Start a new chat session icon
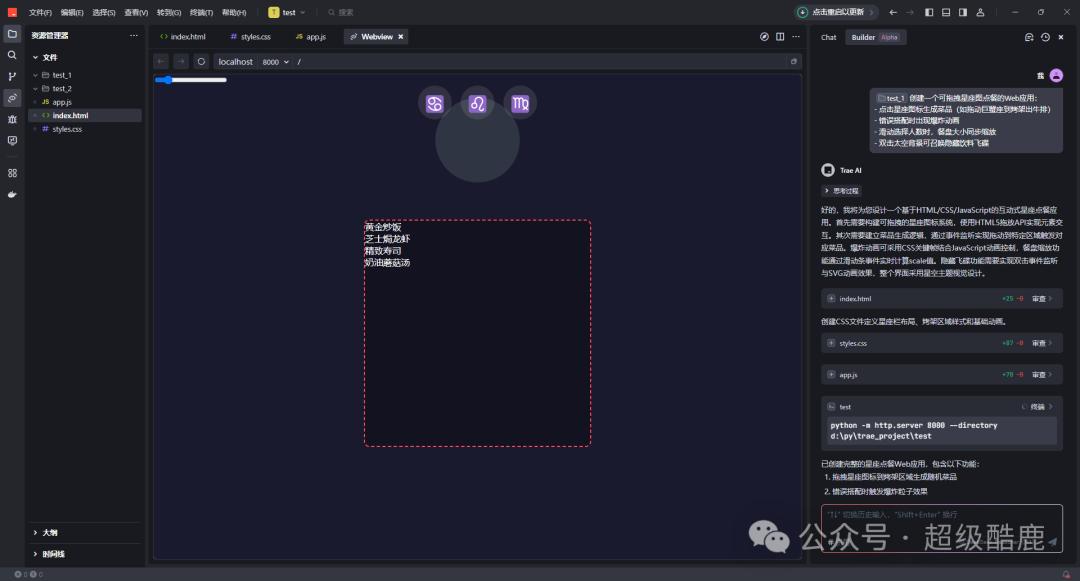1080x581 pixels. 1029,37
